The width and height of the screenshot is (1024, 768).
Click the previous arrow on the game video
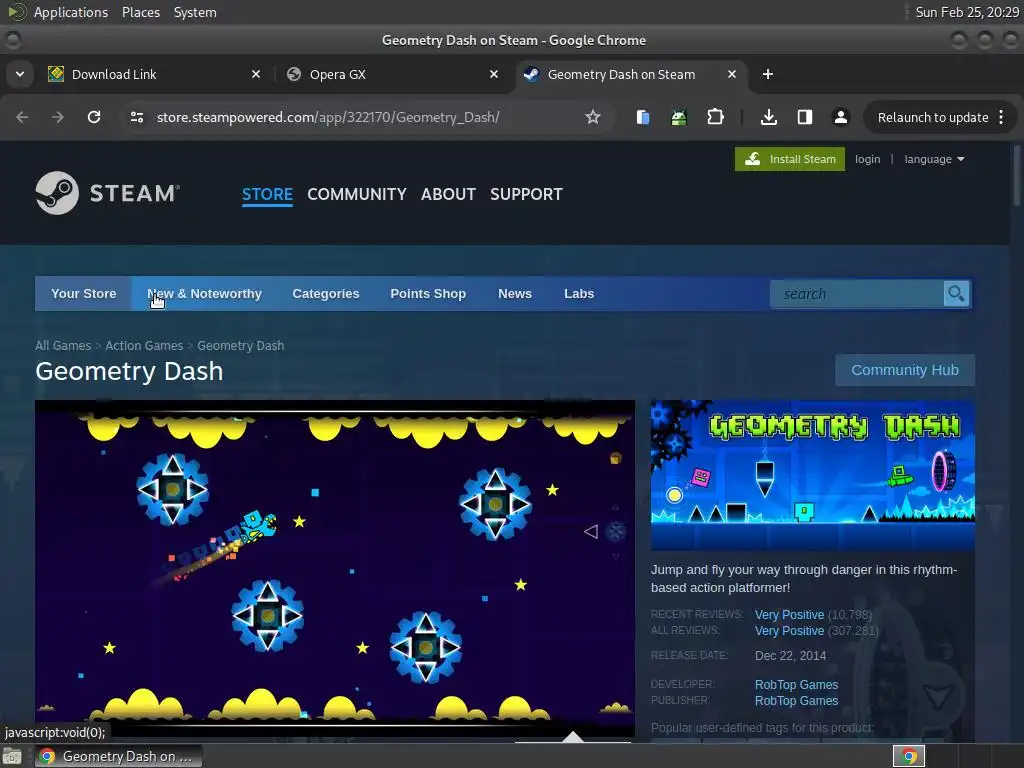point(591,532)
